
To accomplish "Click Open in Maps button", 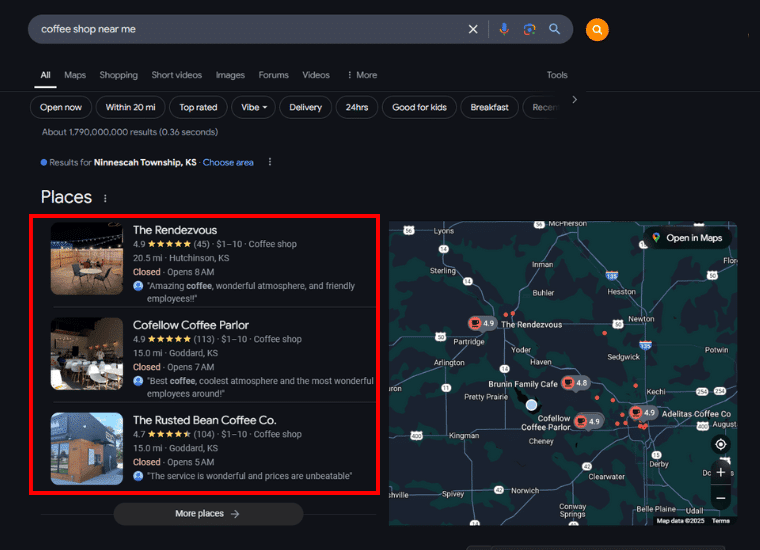I will point(688,238).
